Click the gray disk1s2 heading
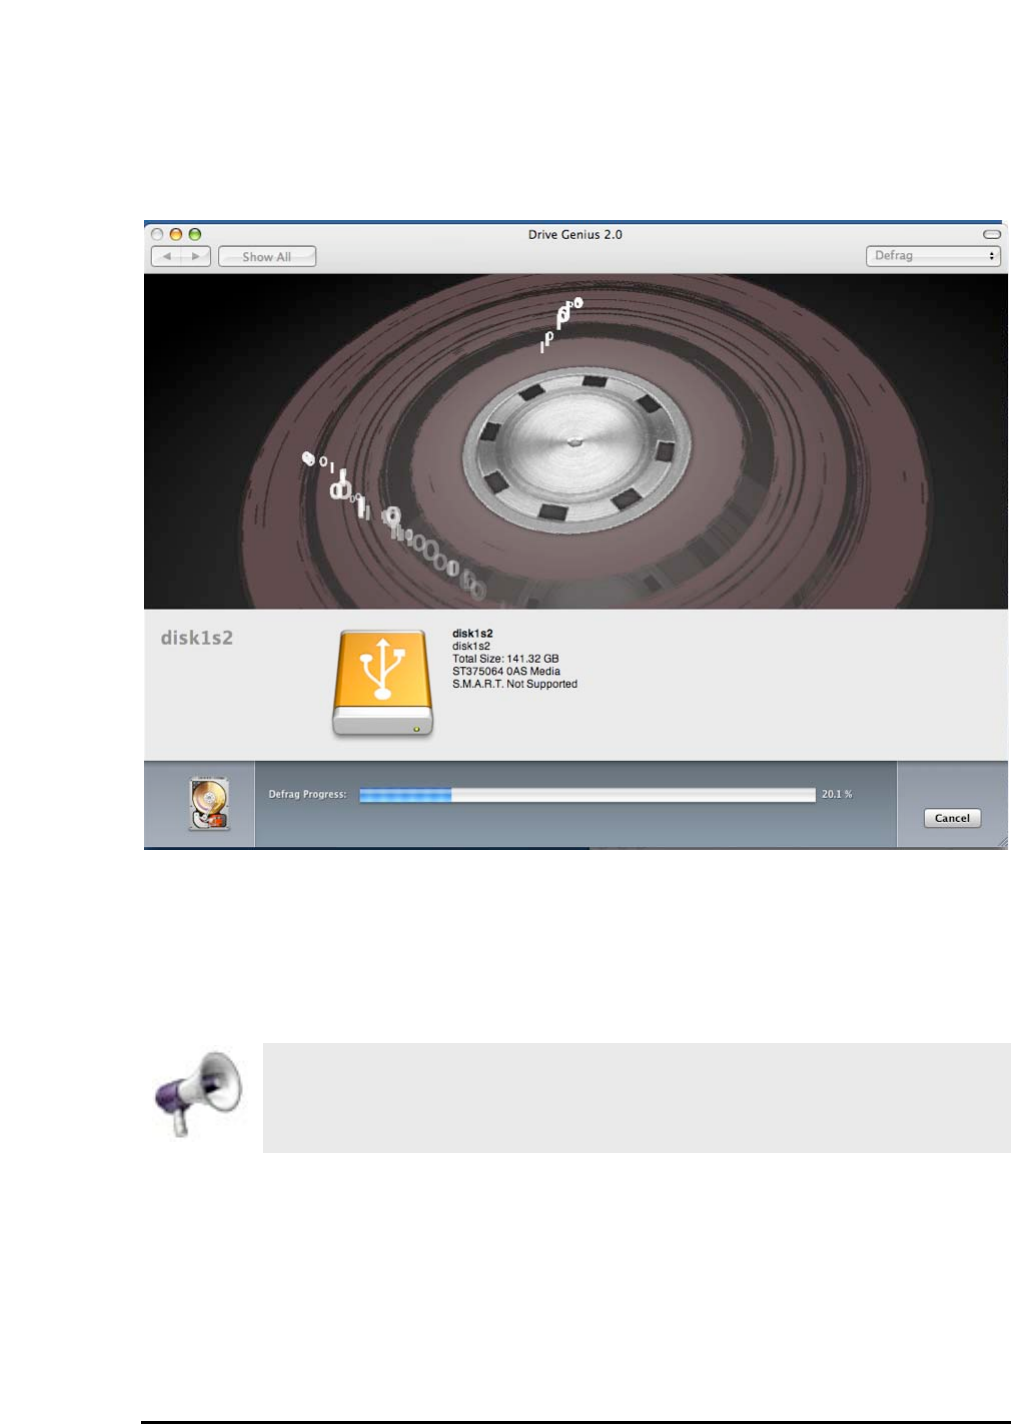 [197, 638]
